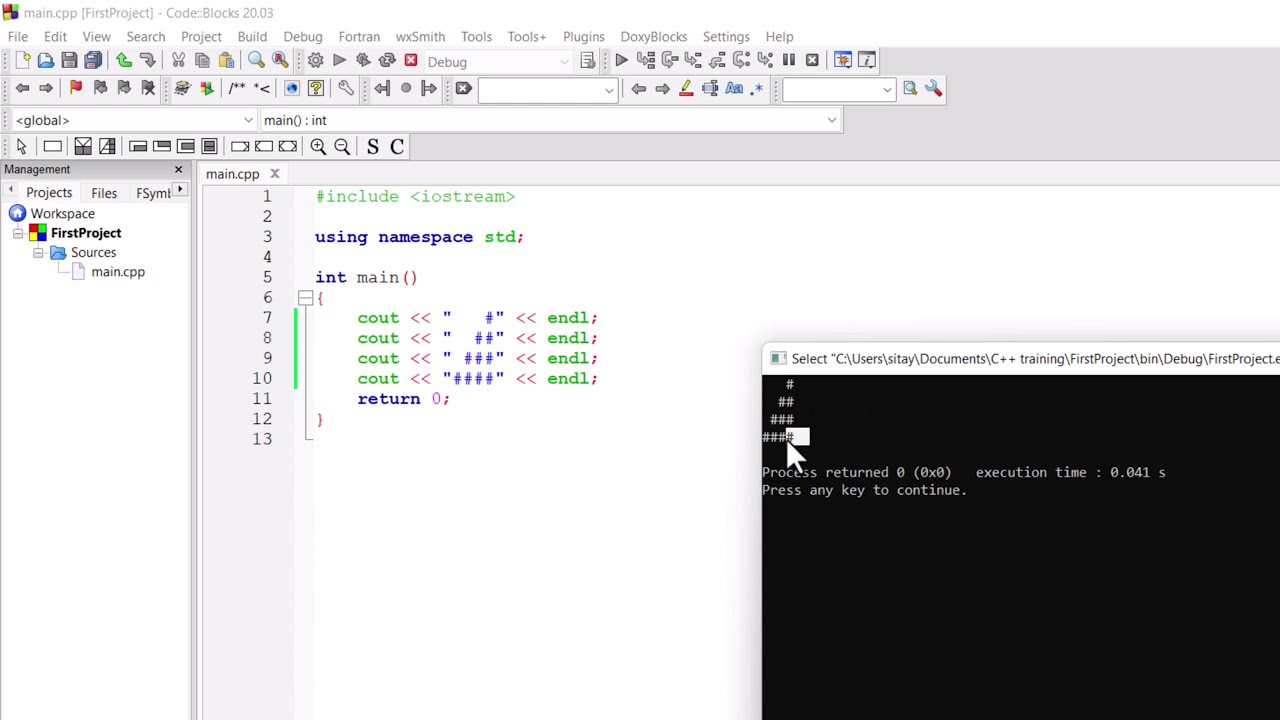Screen dimensions: 1280x720
Task: Toggle Match case with the Aa icon
Action: pyautogui.click(x=734, y=89)
